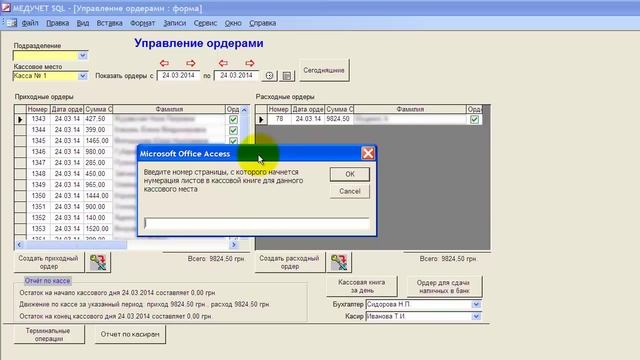Image resolution: width=640 pixels, height=360 pixels.
Task: Click keys icon next to Создать расходный ордер
Action: click(339, 262)
